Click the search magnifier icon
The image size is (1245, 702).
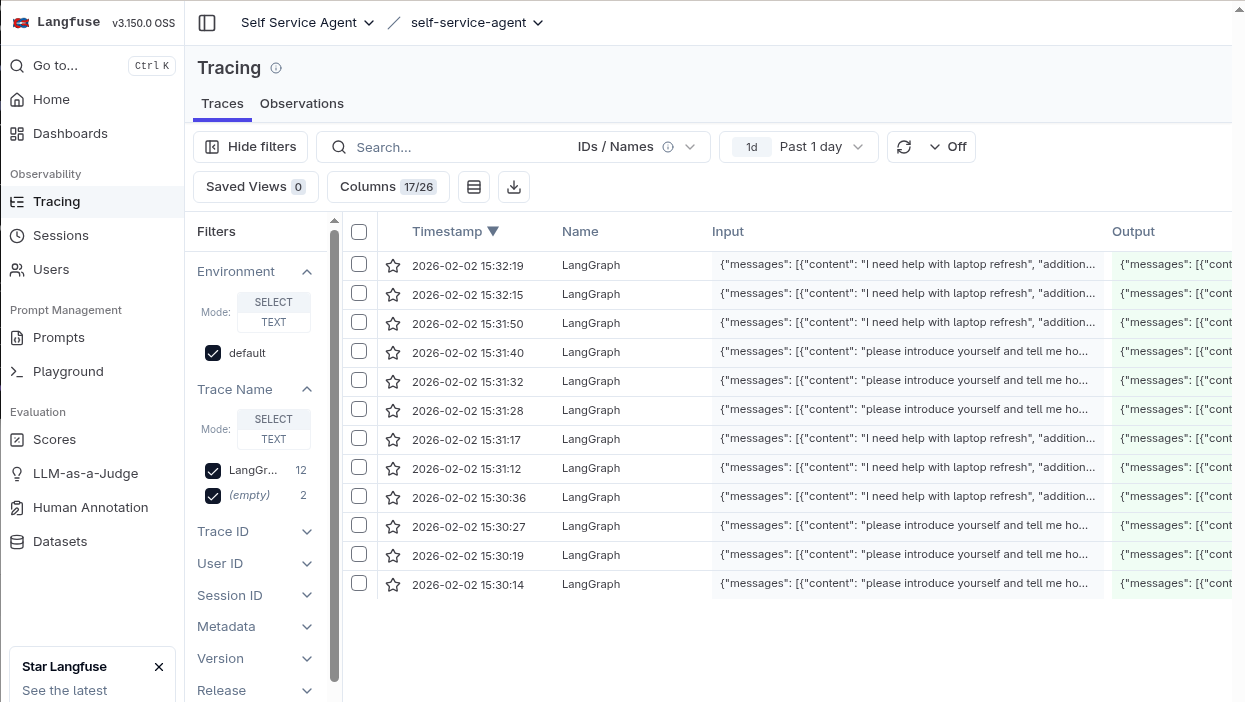(339, 147)
